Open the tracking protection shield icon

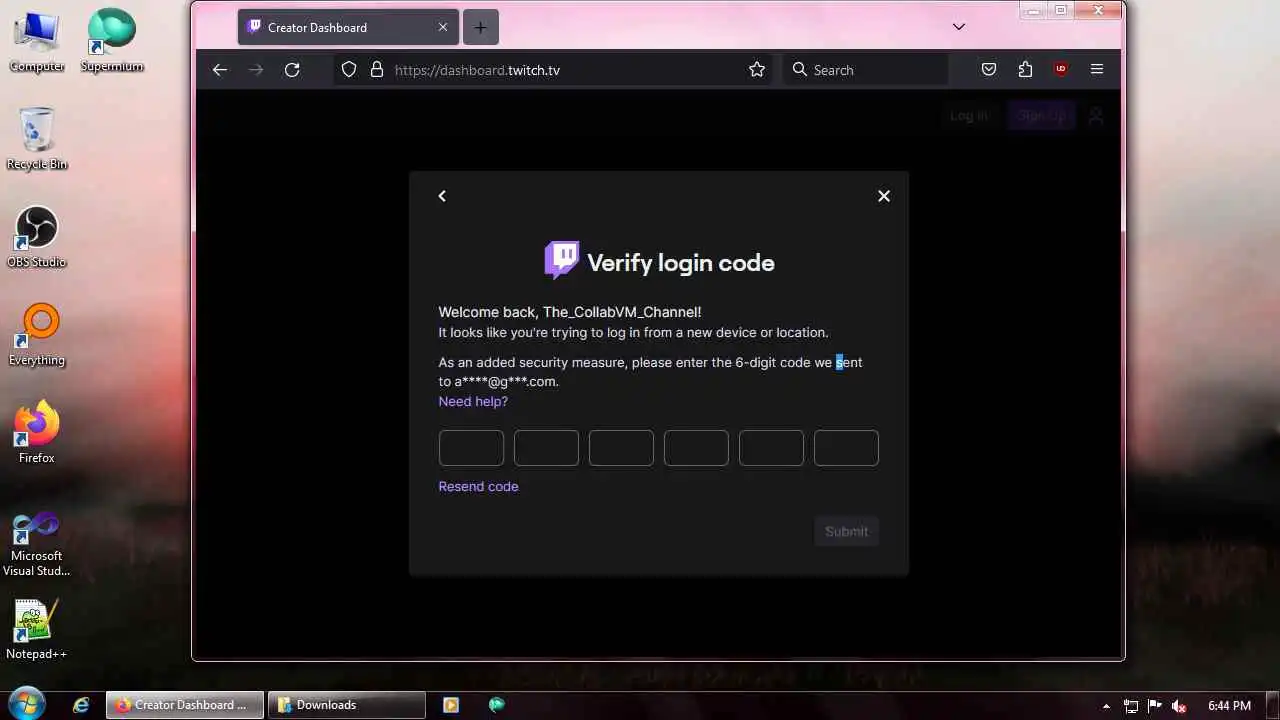(x=349, y=70)
